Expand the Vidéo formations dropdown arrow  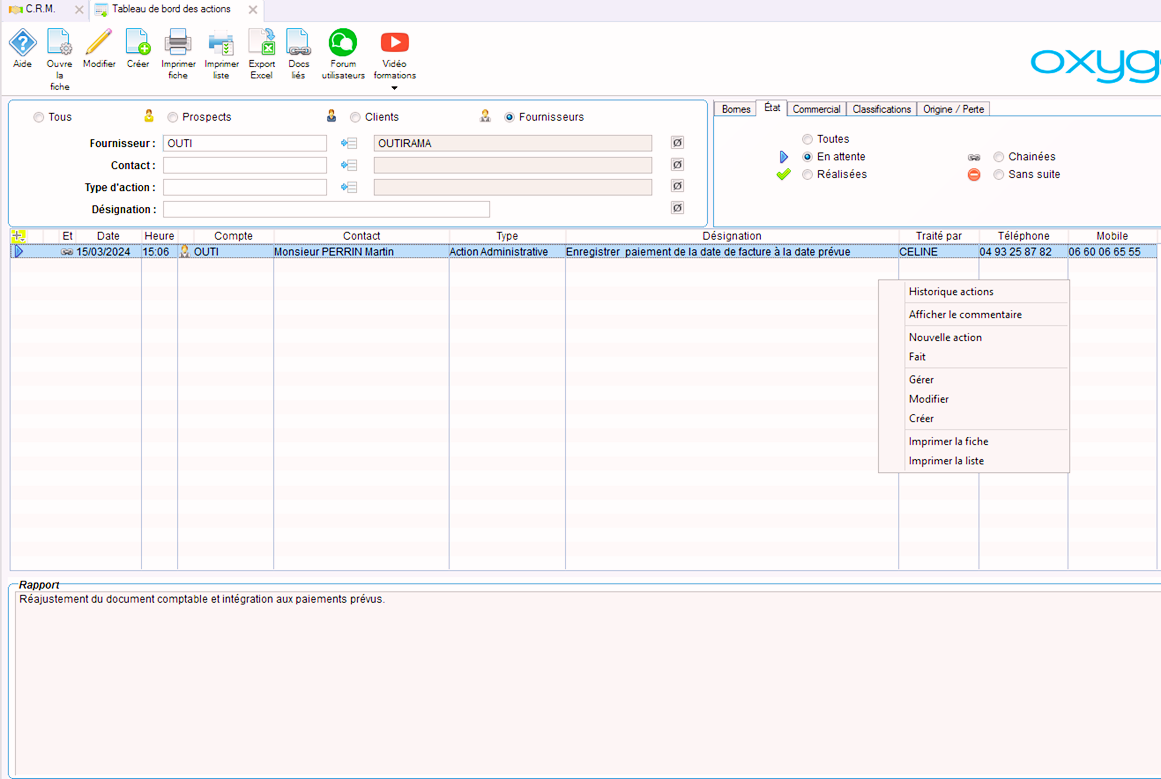pyautogui.click(x=395, y=88)
